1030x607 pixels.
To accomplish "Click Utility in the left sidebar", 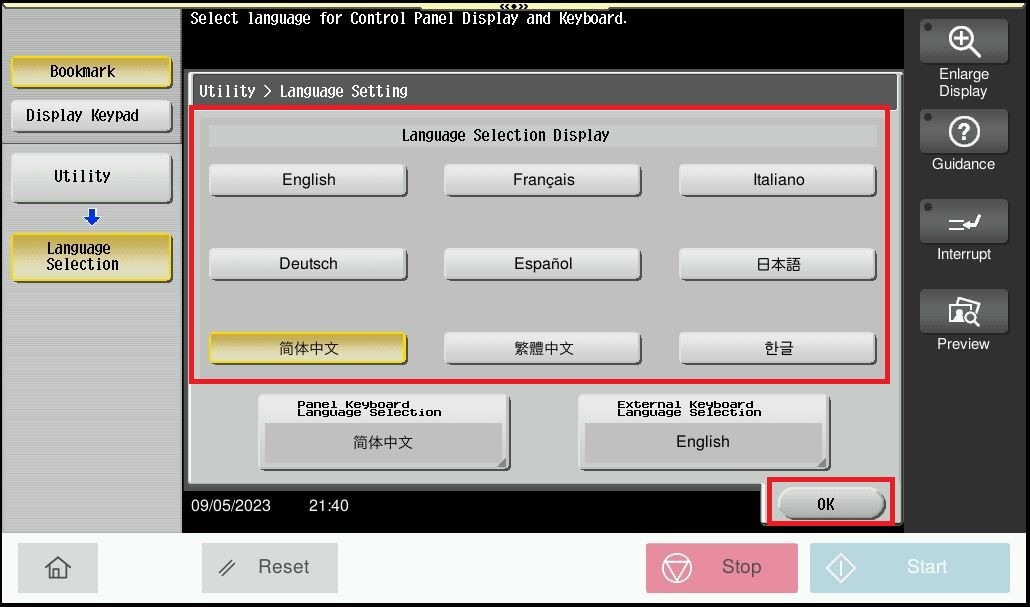I will (91, 177).
